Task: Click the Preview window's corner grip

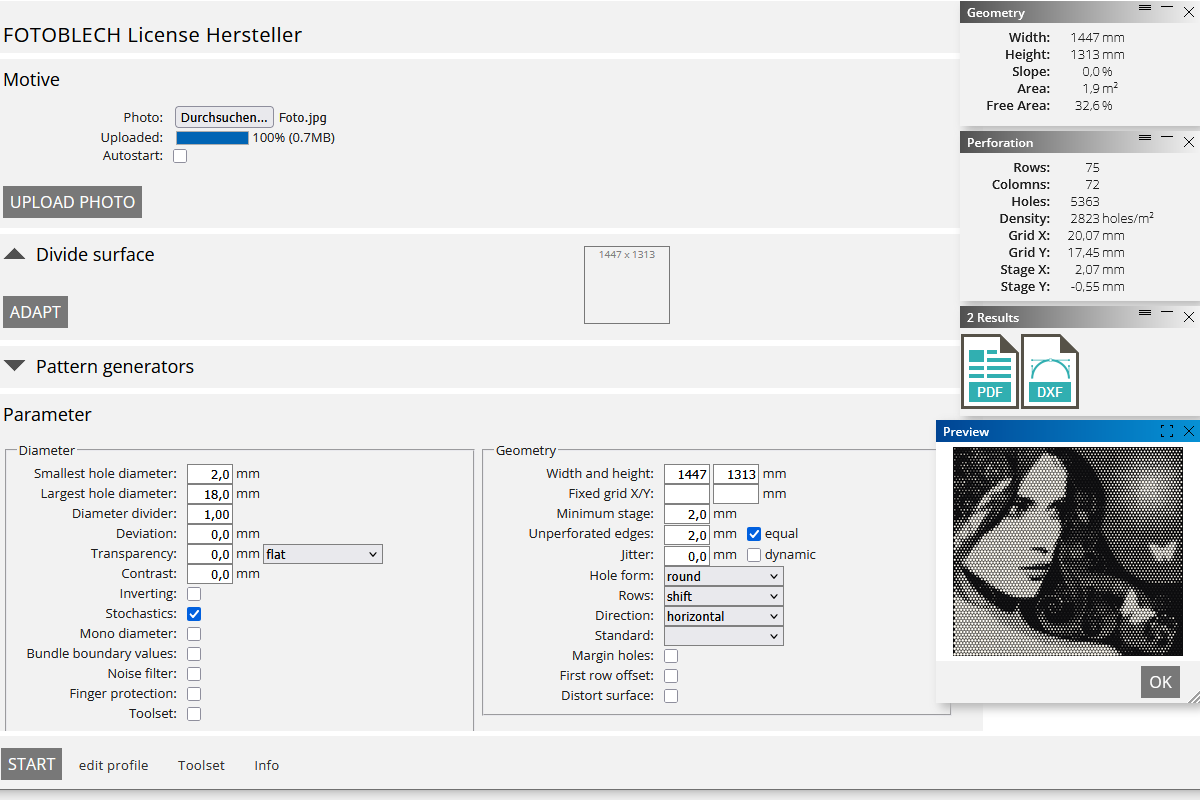Action: tap(1192, 698)
